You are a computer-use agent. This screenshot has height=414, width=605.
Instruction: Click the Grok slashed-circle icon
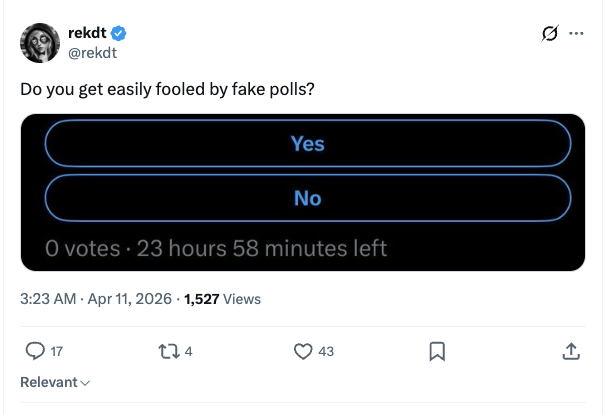(x=548, y=34)
